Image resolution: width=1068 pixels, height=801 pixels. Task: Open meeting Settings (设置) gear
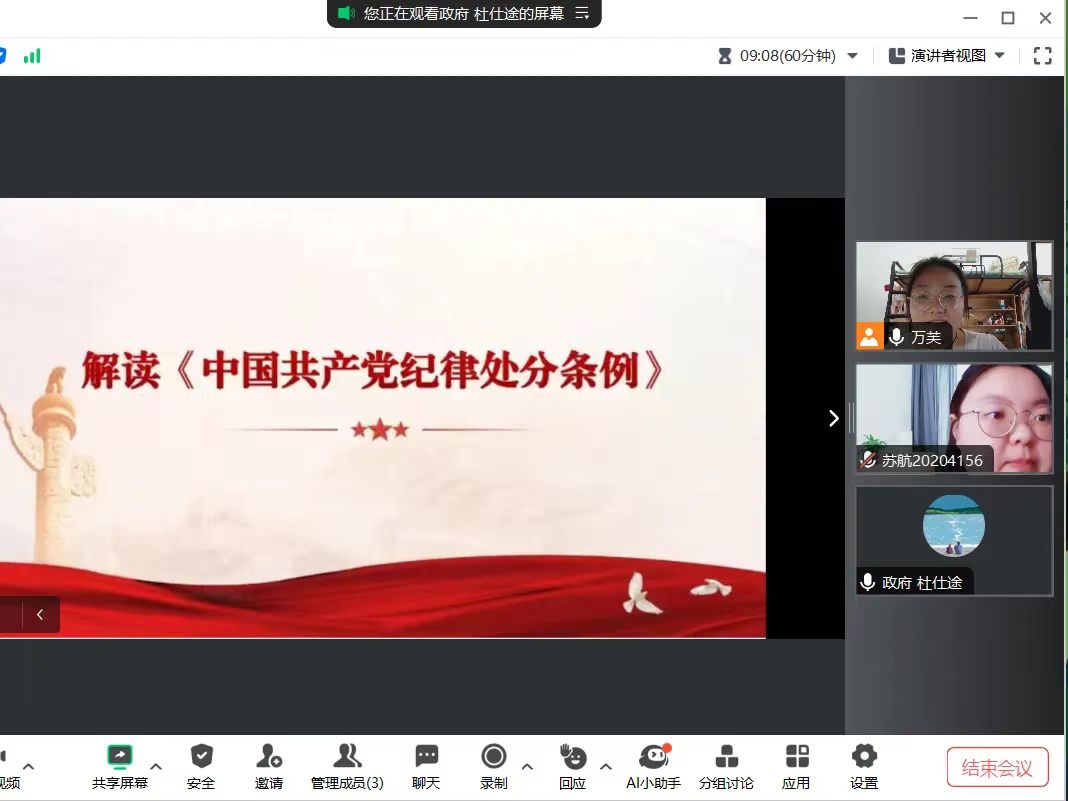pyautogui.click(x=864, y=757)
